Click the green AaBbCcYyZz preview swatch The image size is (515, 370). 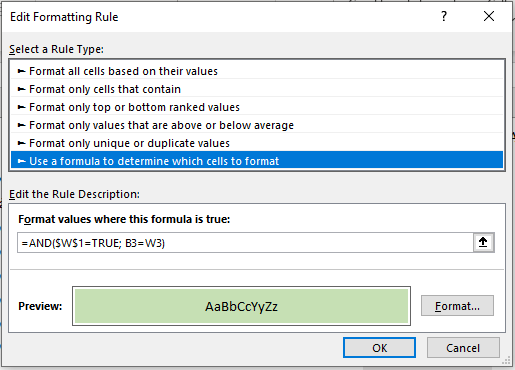(241, 306)
